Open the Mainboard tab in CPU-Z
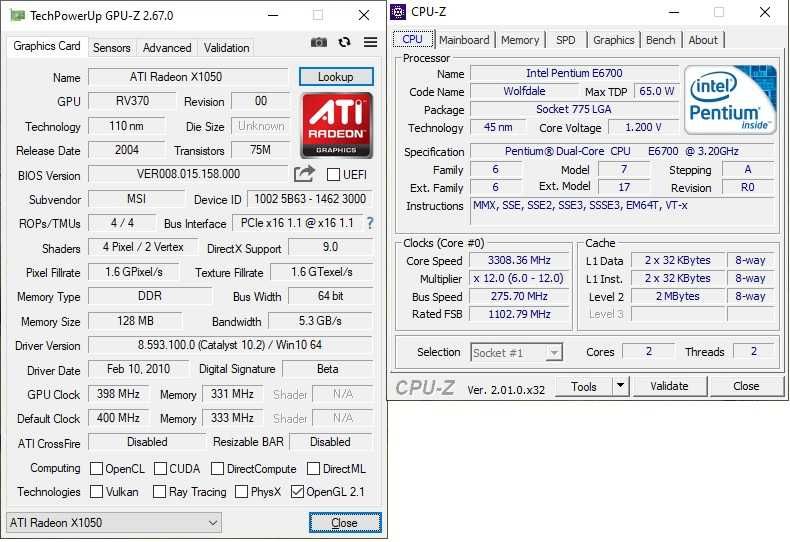This screenshot has height=542, width=790. (464, 40)
